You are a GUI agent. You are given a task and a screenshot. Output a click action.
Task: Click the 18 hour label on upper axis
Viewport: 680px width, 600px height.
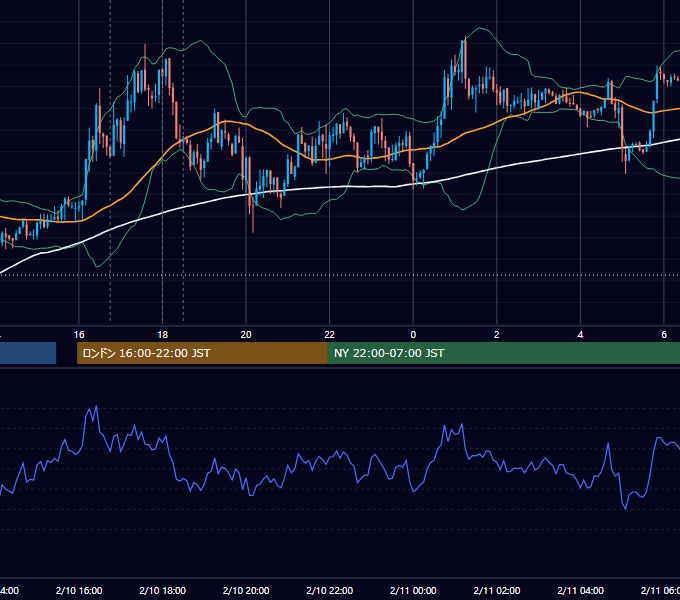(x=162, y=334)
